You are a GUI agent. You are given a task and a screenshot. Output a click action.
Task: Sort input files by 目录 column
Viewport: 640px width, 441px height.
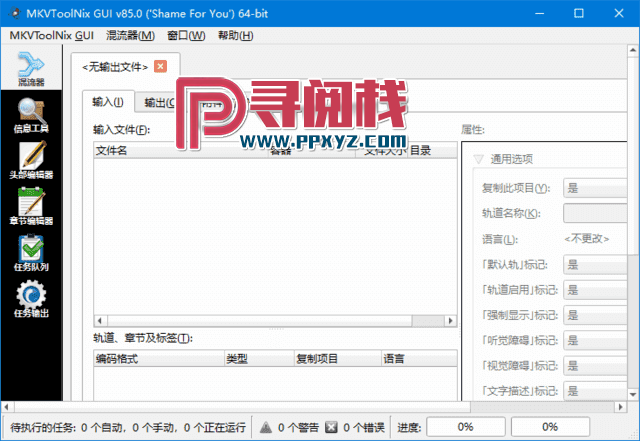tap(433, 151)
